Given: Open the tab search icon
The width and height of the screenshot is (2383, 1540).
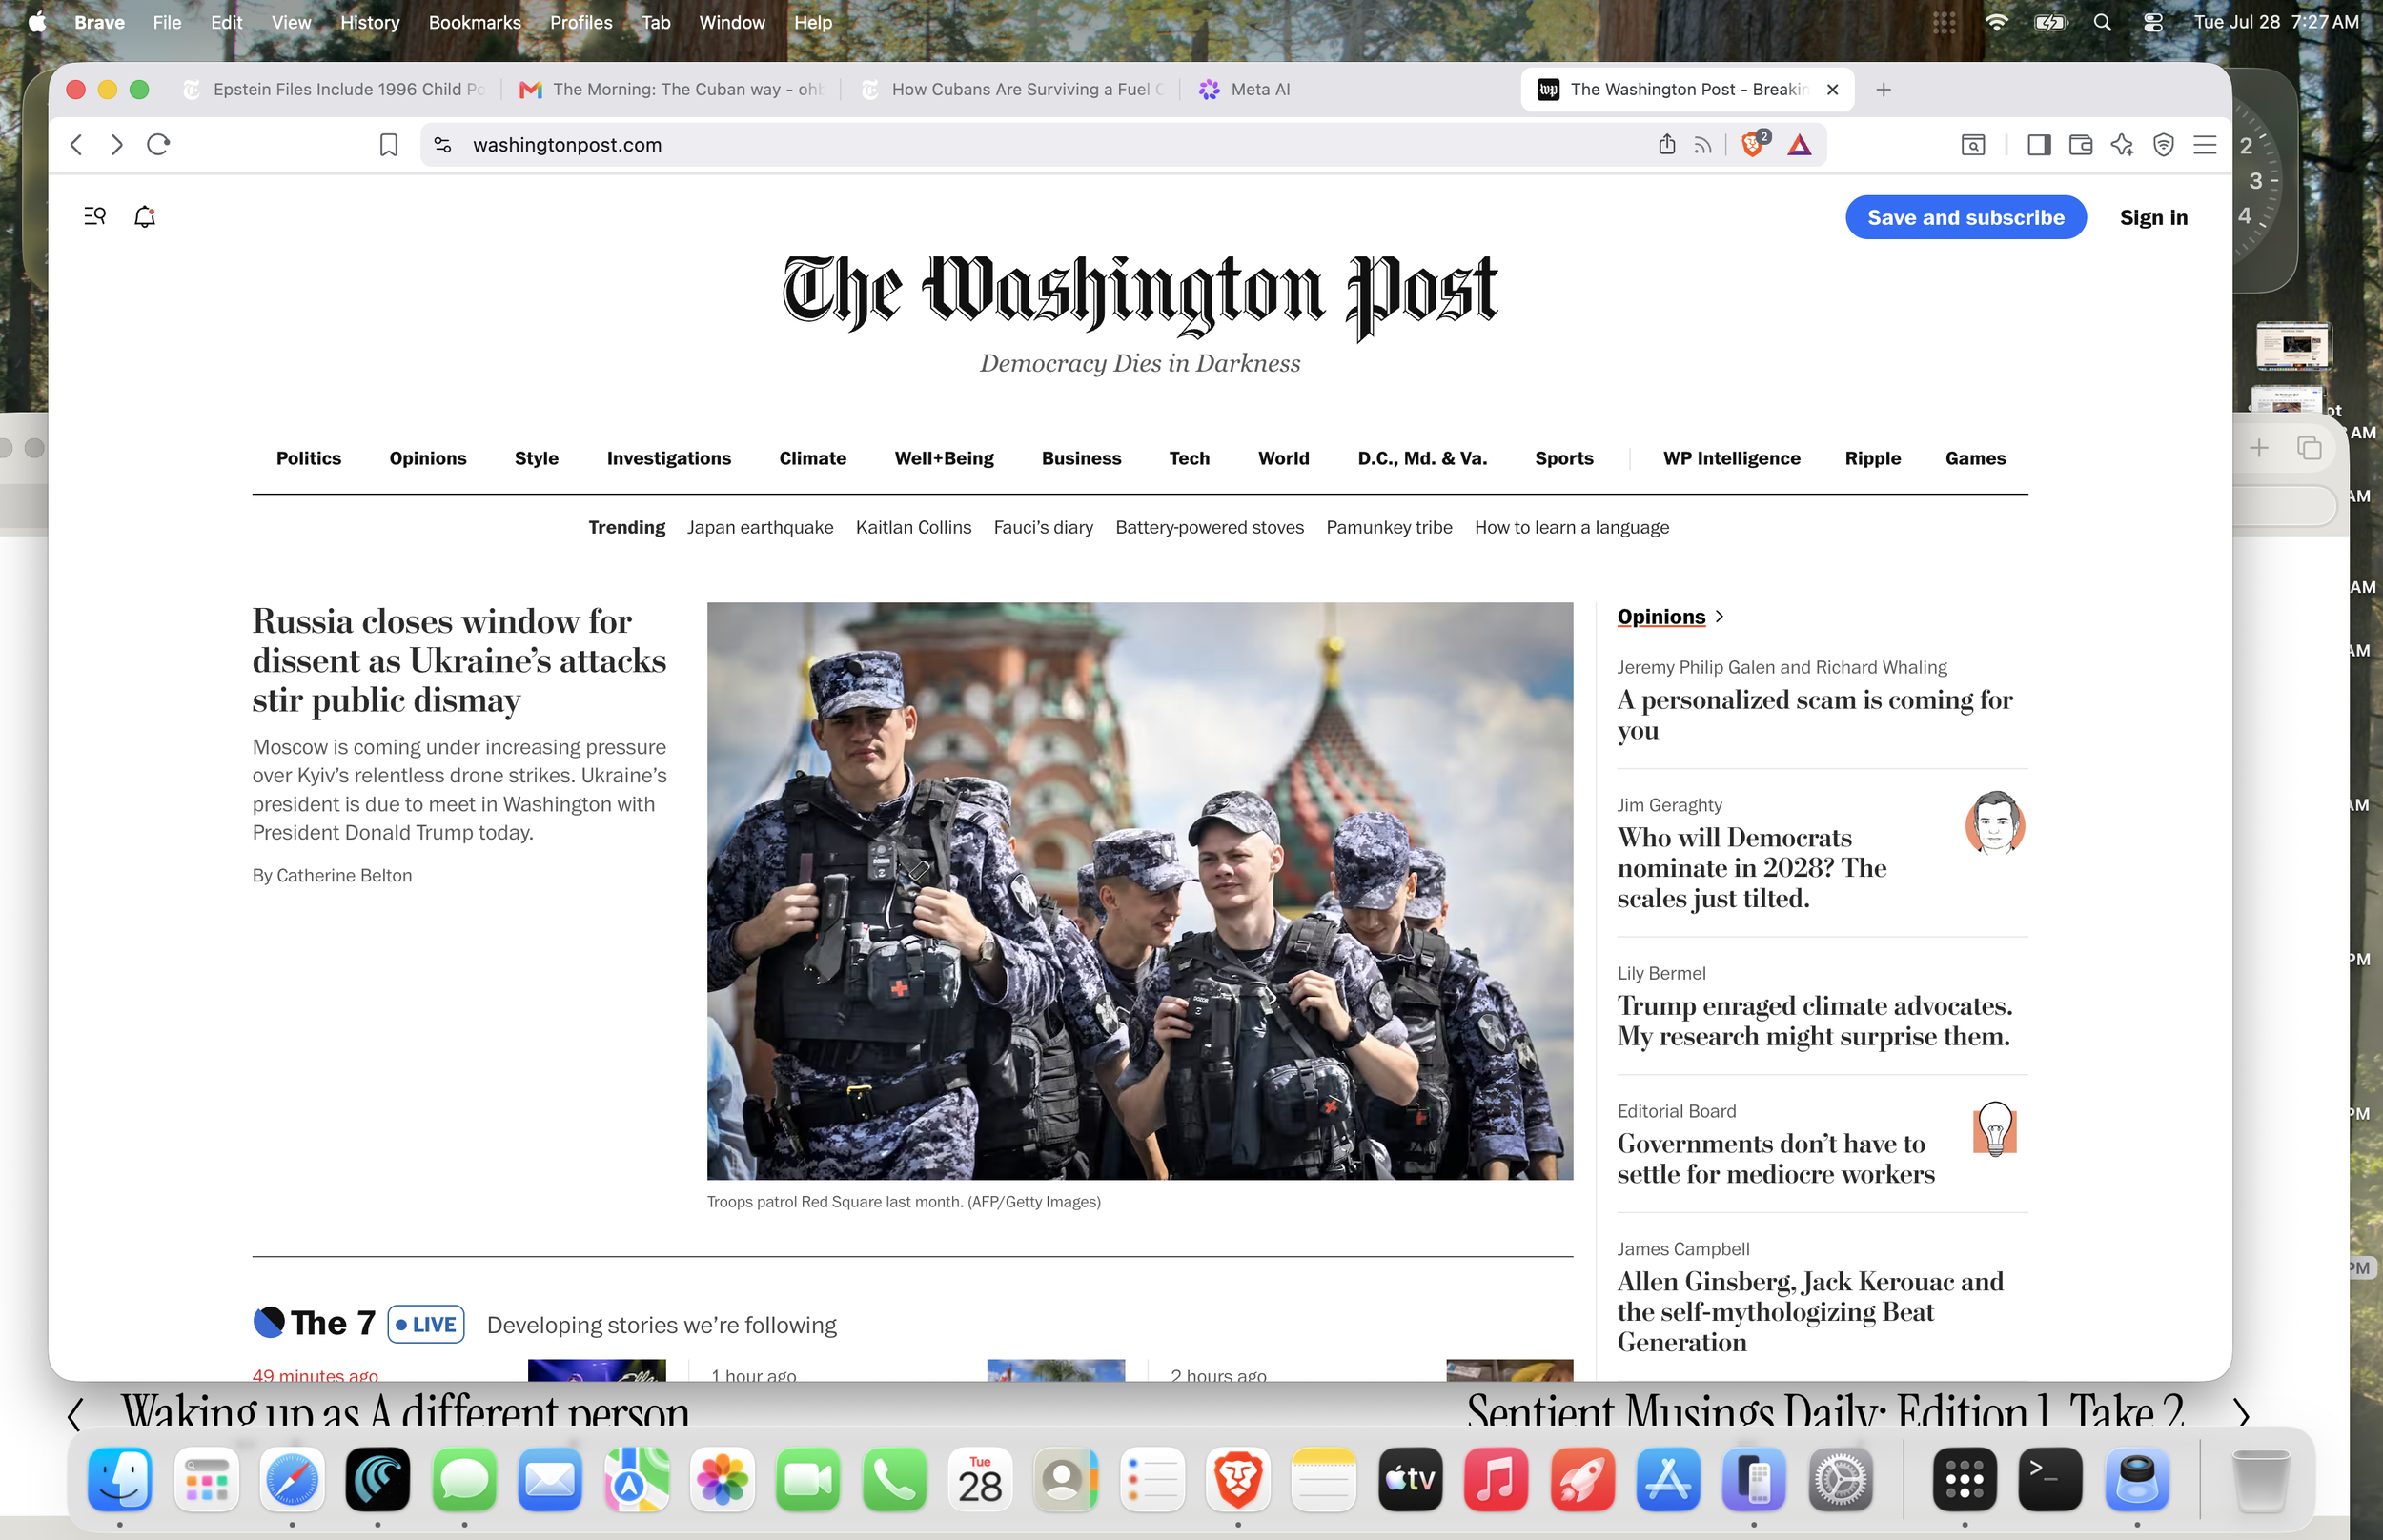Looking at the screenshot, I should pos(1973,145).
